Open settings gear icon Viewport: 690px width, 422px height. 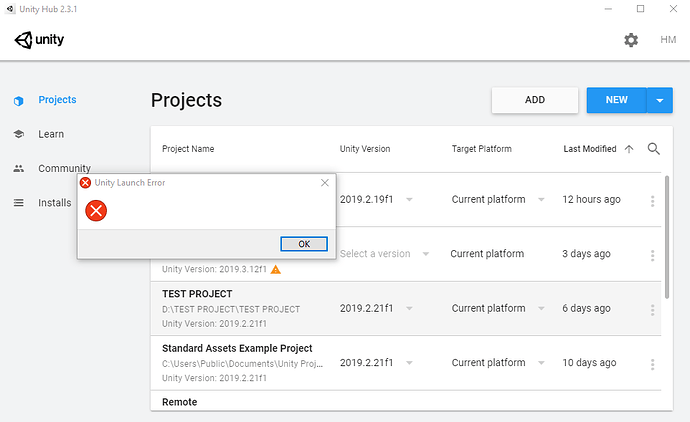tap(631, 40)
